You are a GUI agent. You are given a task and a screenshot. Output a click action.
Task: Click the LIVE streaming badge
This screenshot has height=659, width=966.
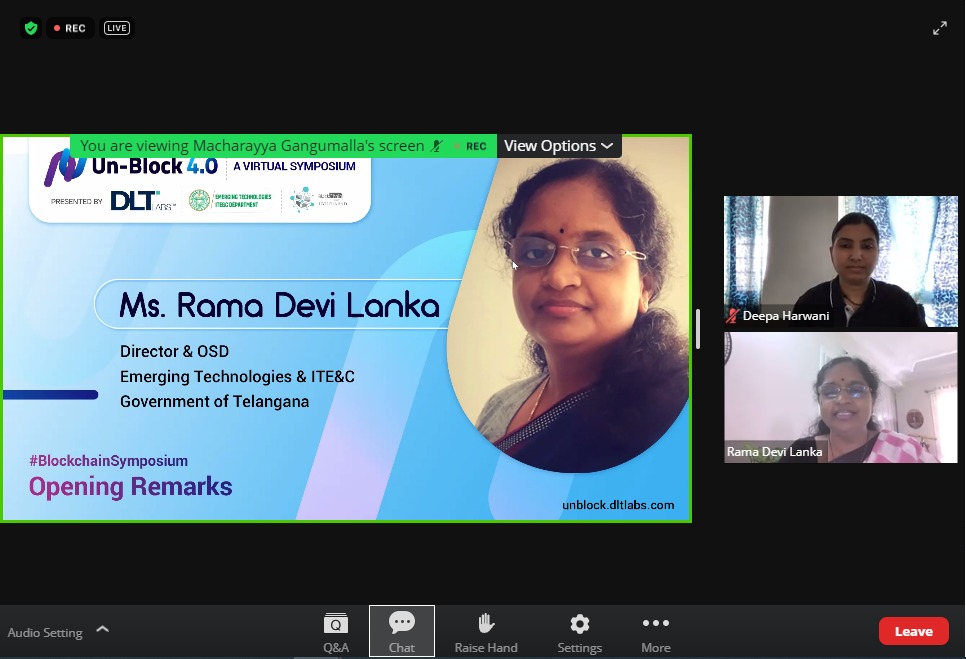click(x=116, y=28)
